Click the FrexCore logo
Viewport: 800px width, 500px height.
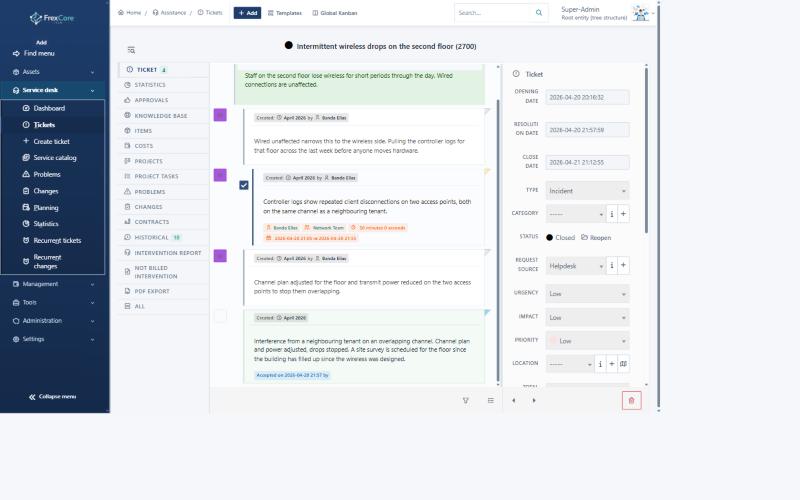[x=52, y=18]
